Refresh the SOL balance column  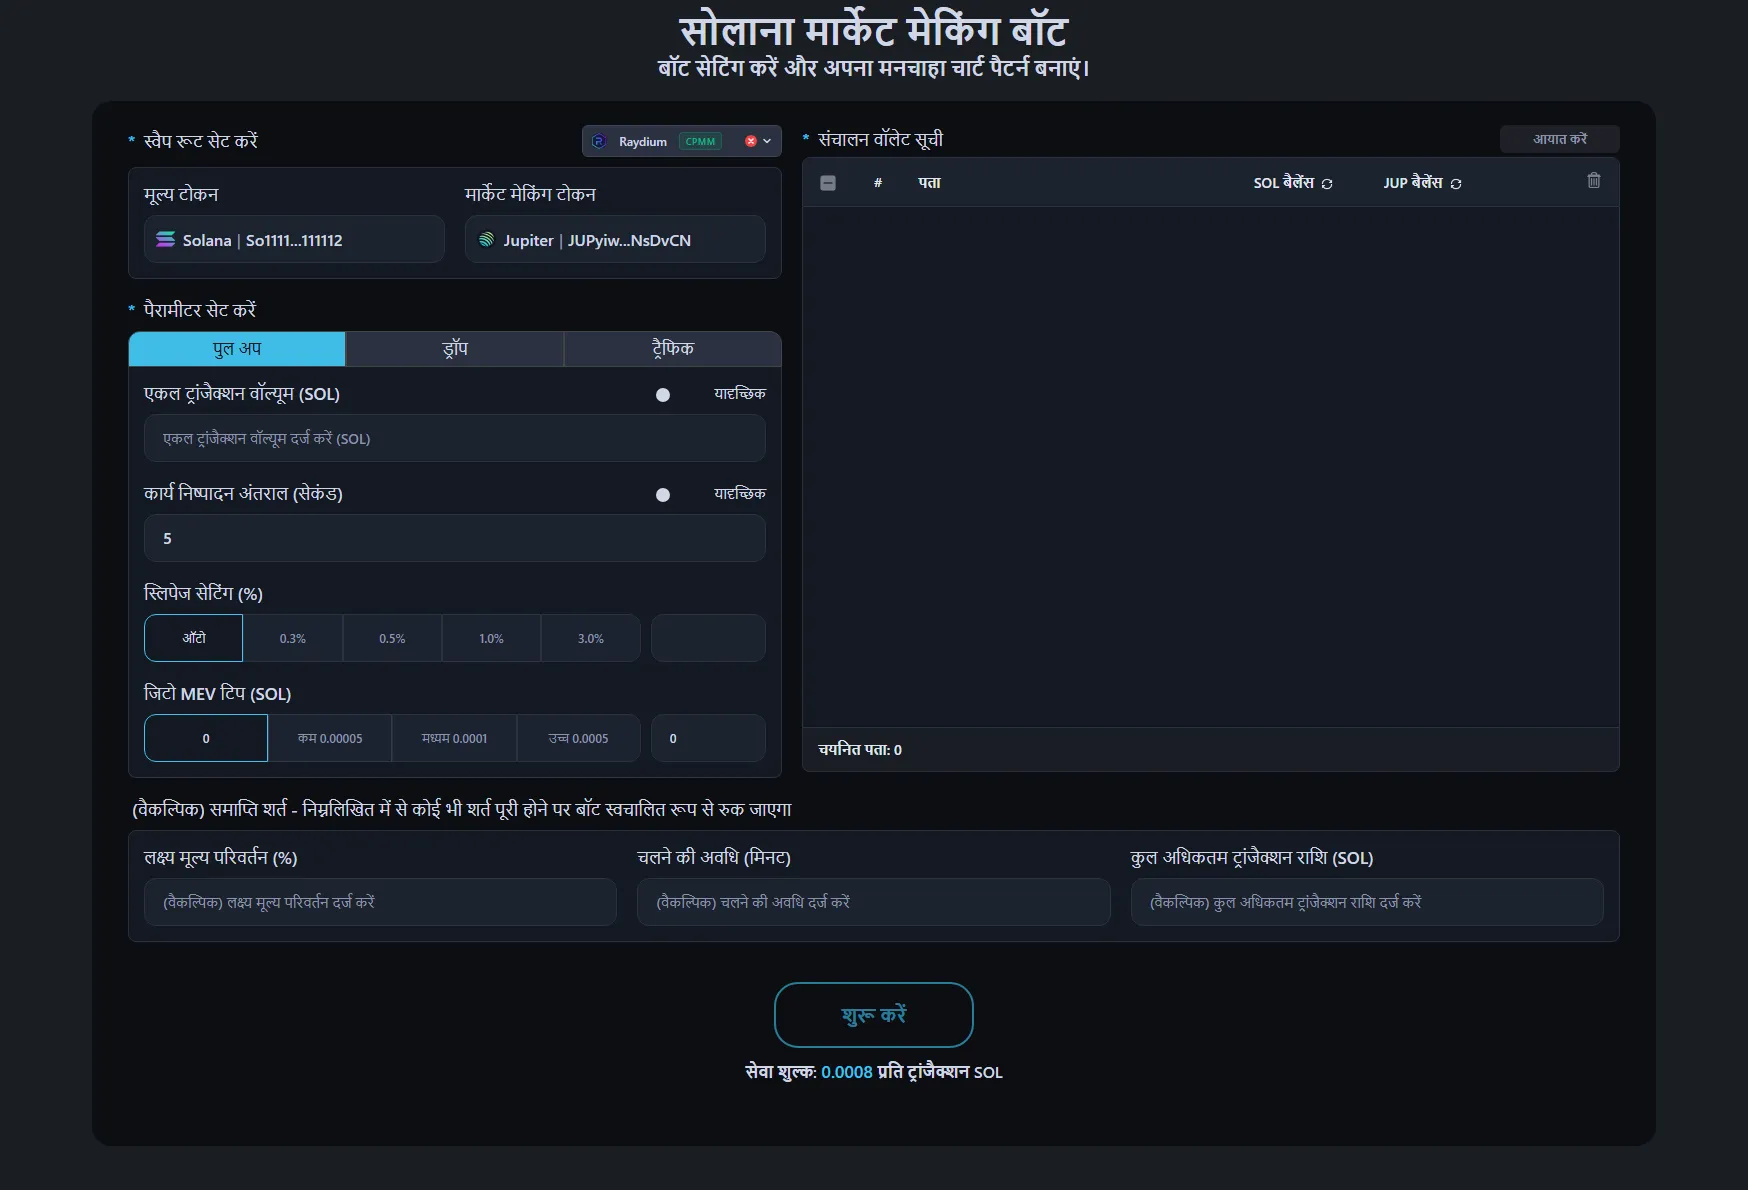(1327, 184)
